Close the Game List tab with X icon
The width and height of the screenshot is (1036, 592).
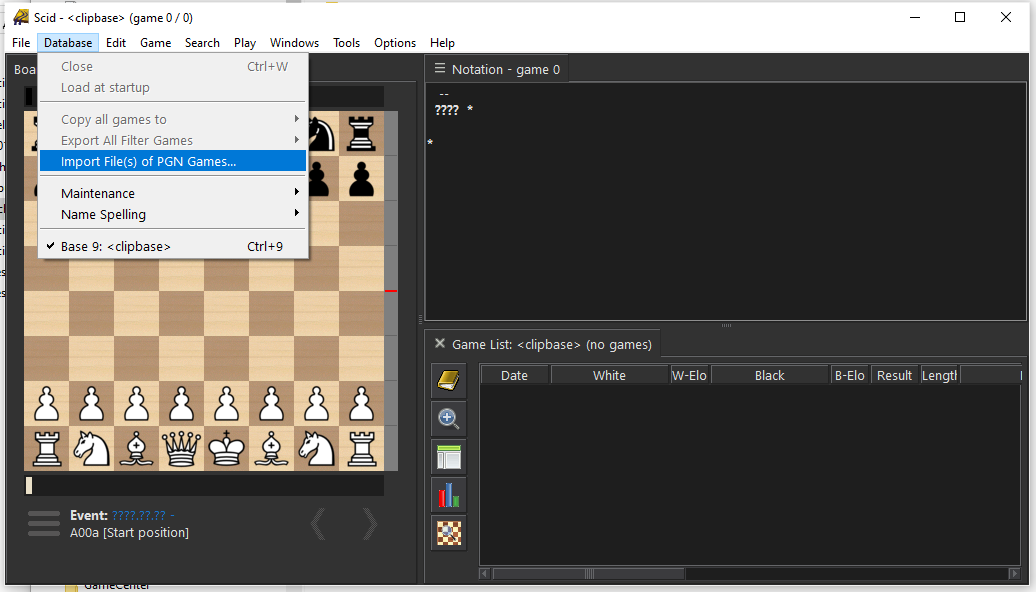click(x=439, y=344)
